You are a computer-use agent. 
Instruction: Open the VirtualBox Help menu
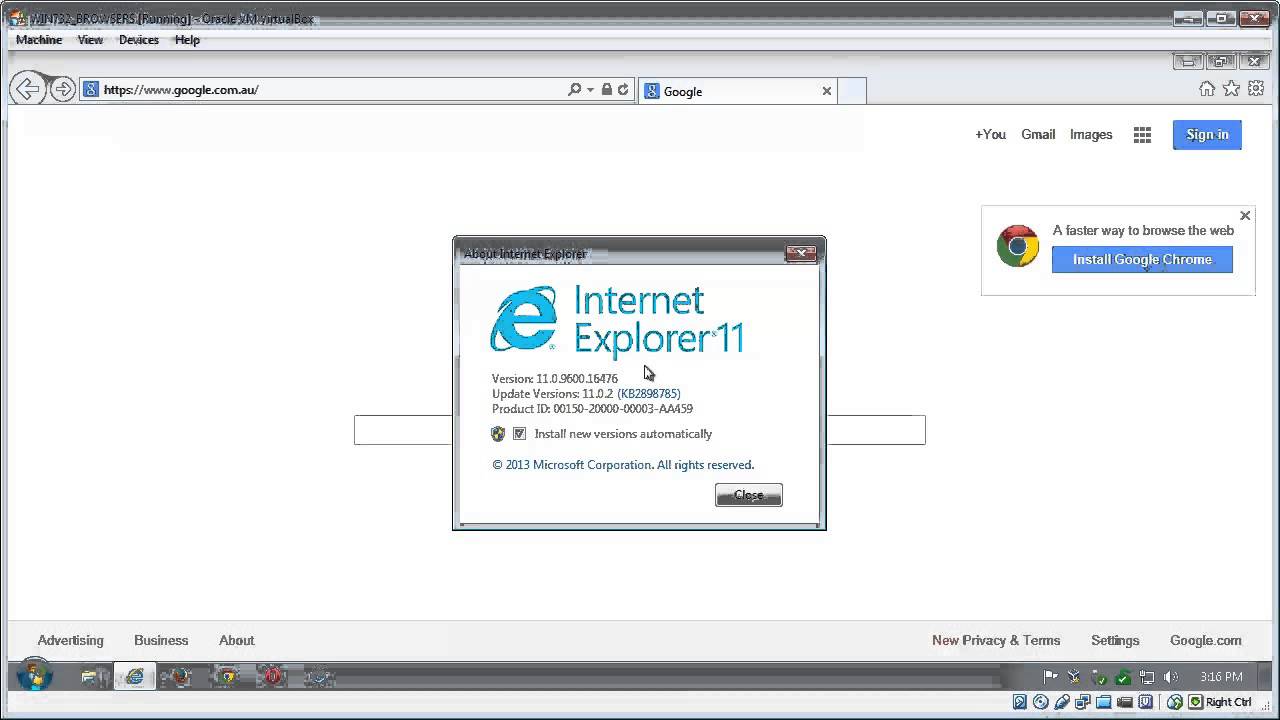tap(187, 40)
